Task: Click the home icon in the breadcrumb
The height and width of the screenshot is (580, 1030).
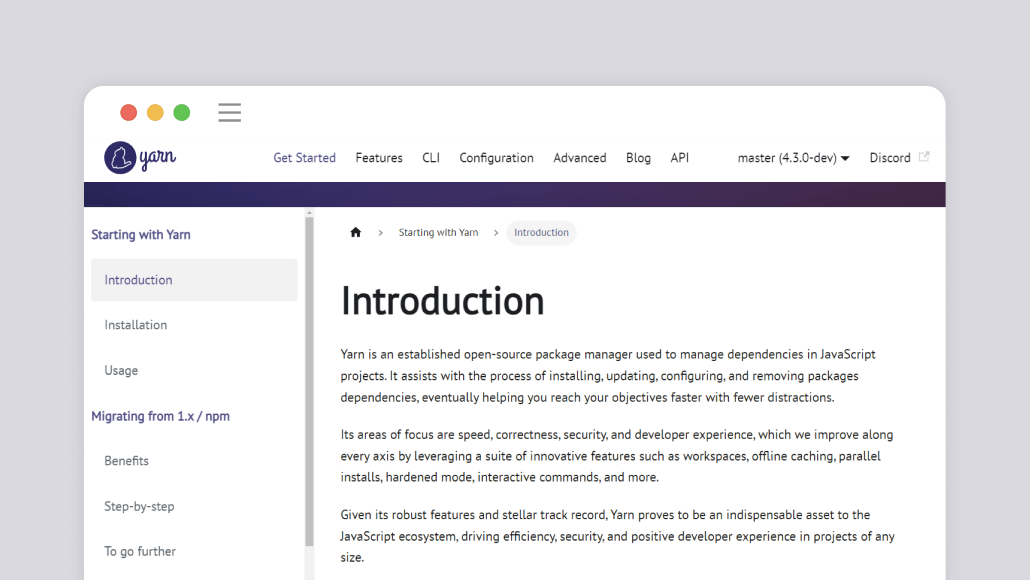Action: click(x=355, y=233)
